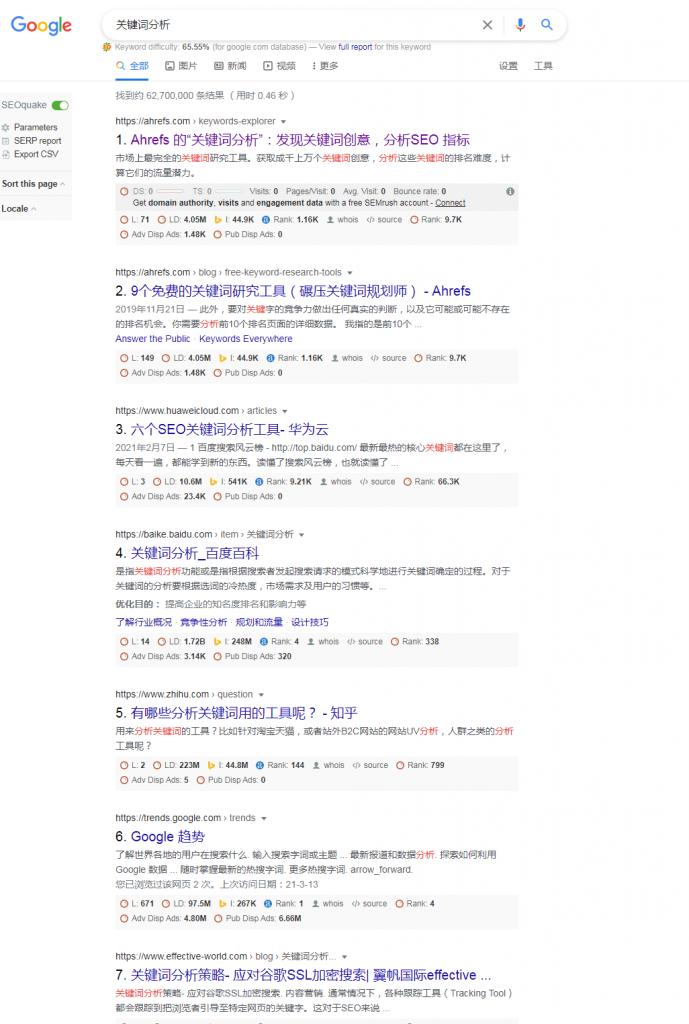Click Rank: 66.3K SEMrush rank value
This screenshot has width=689, height=1024.
(x=431, y=482)
